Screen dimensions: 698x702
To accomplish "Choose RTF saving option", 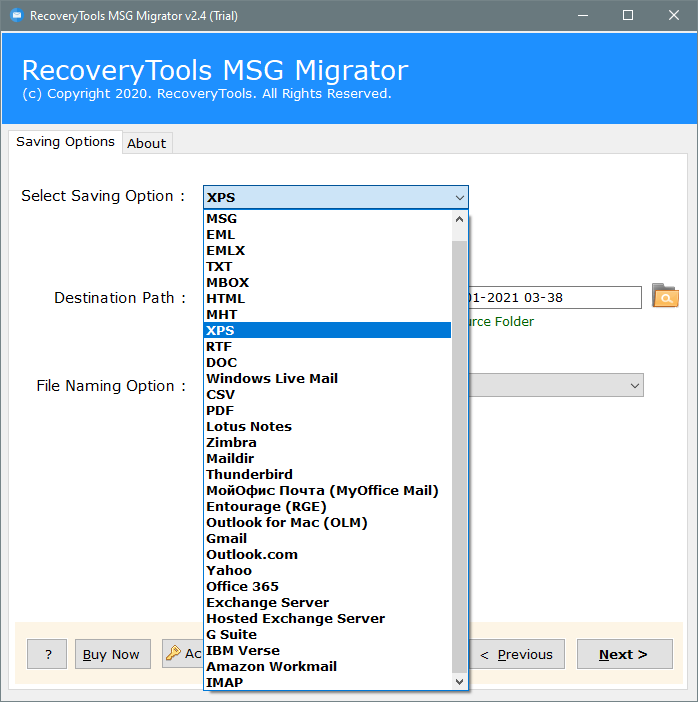I will pos(327,347).
